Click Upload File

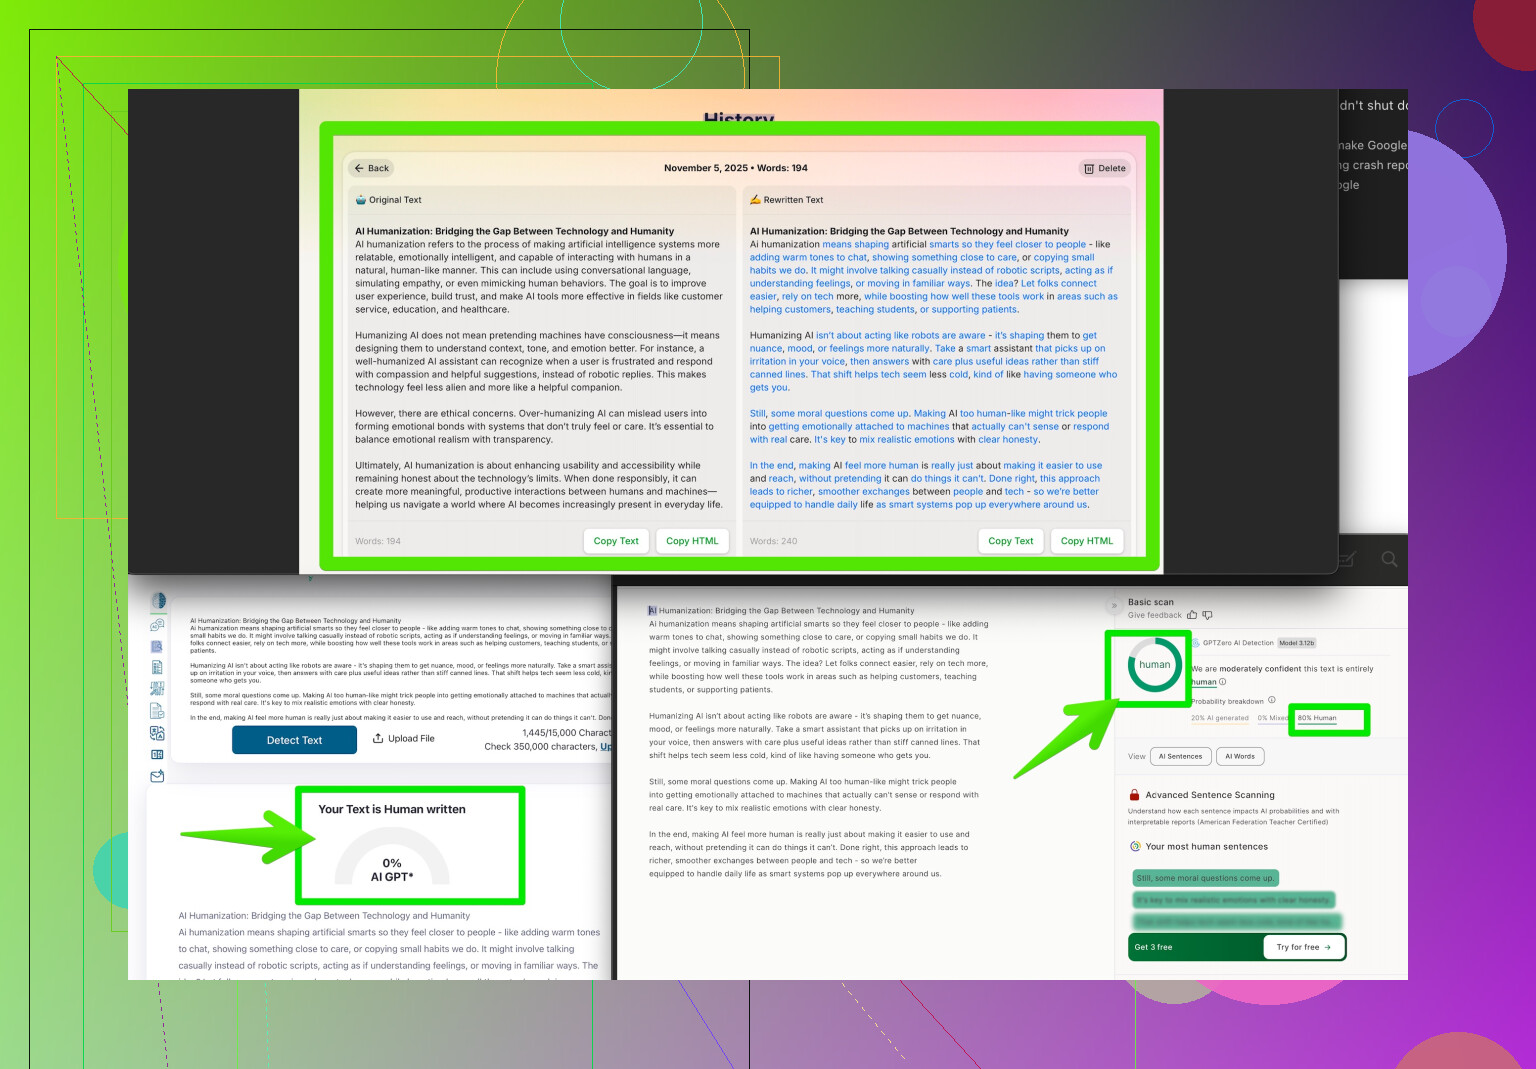click(403, 739)
